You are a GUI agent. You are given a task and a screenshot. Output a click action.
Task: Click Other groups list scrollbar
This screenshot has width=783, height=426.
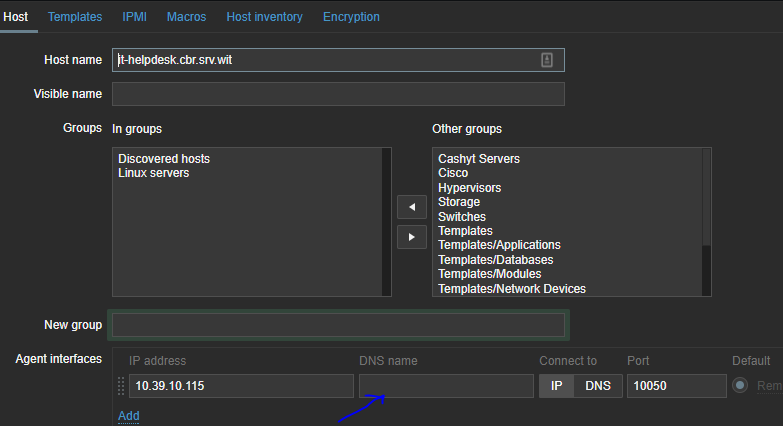706,222
